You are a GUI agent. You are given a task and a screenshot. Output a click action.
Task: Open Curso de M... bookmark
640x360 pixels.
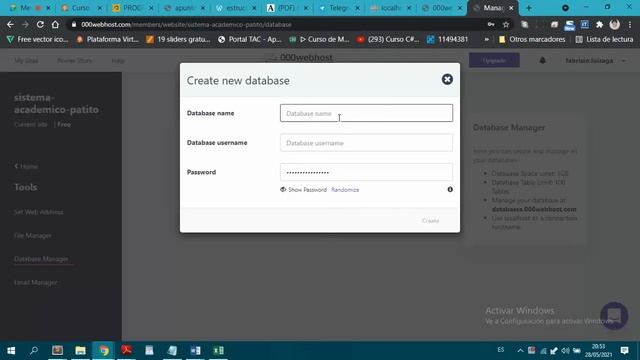pyautogui.click(x=320, y=39)
